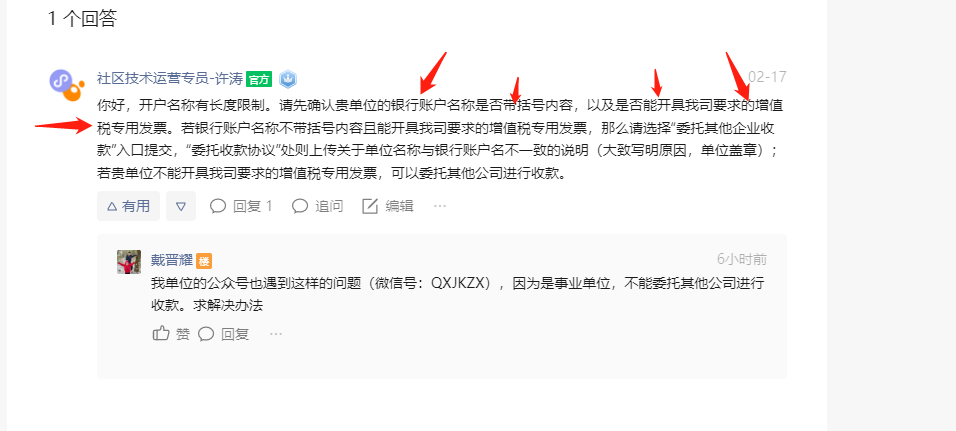Click the 有用 upvote button
Screen dimensions: 956x431
click(x=128, y=206)
